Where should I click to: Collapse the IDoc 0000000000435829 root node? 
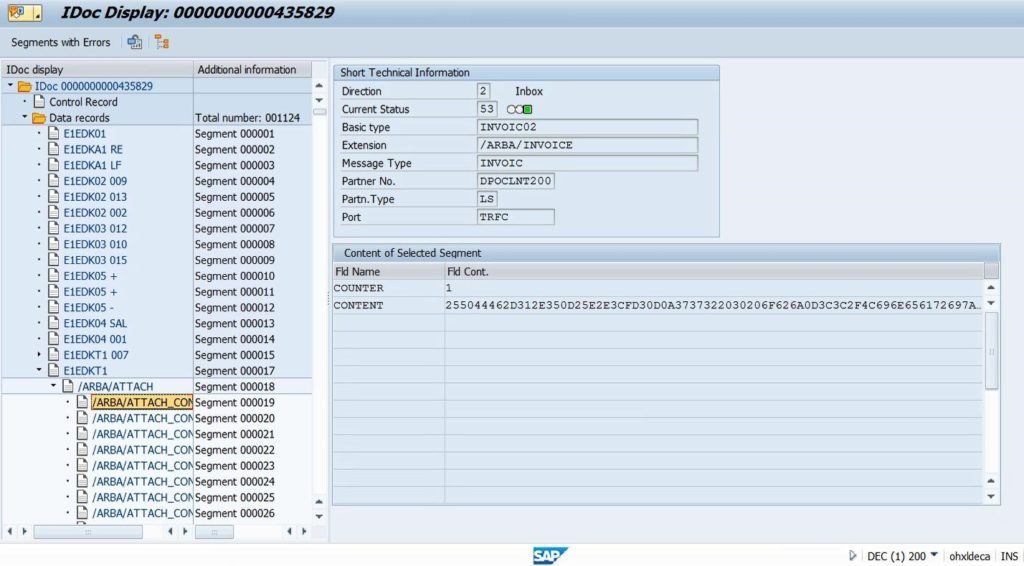tap(10, 86)
